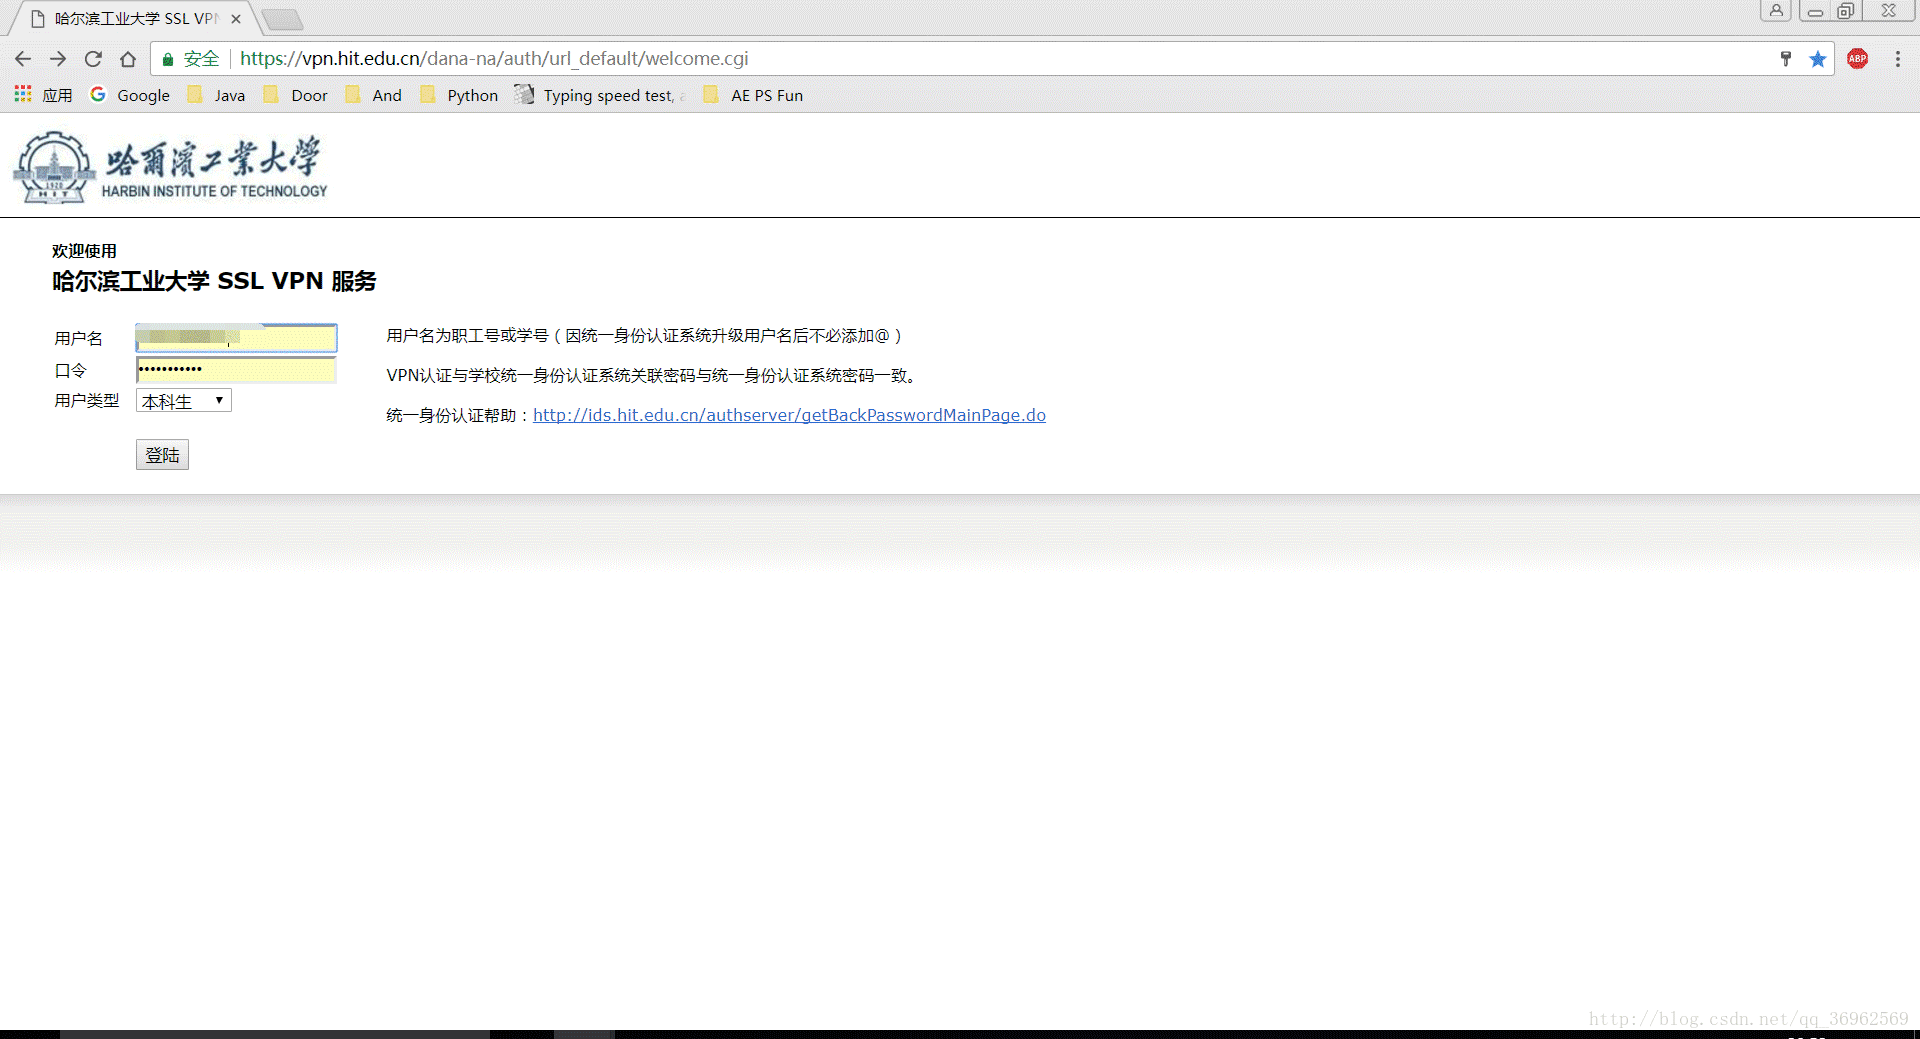Open the Chrome three-dot menu
This screenshot has height=1039, width=1920.
[1898, 59]
